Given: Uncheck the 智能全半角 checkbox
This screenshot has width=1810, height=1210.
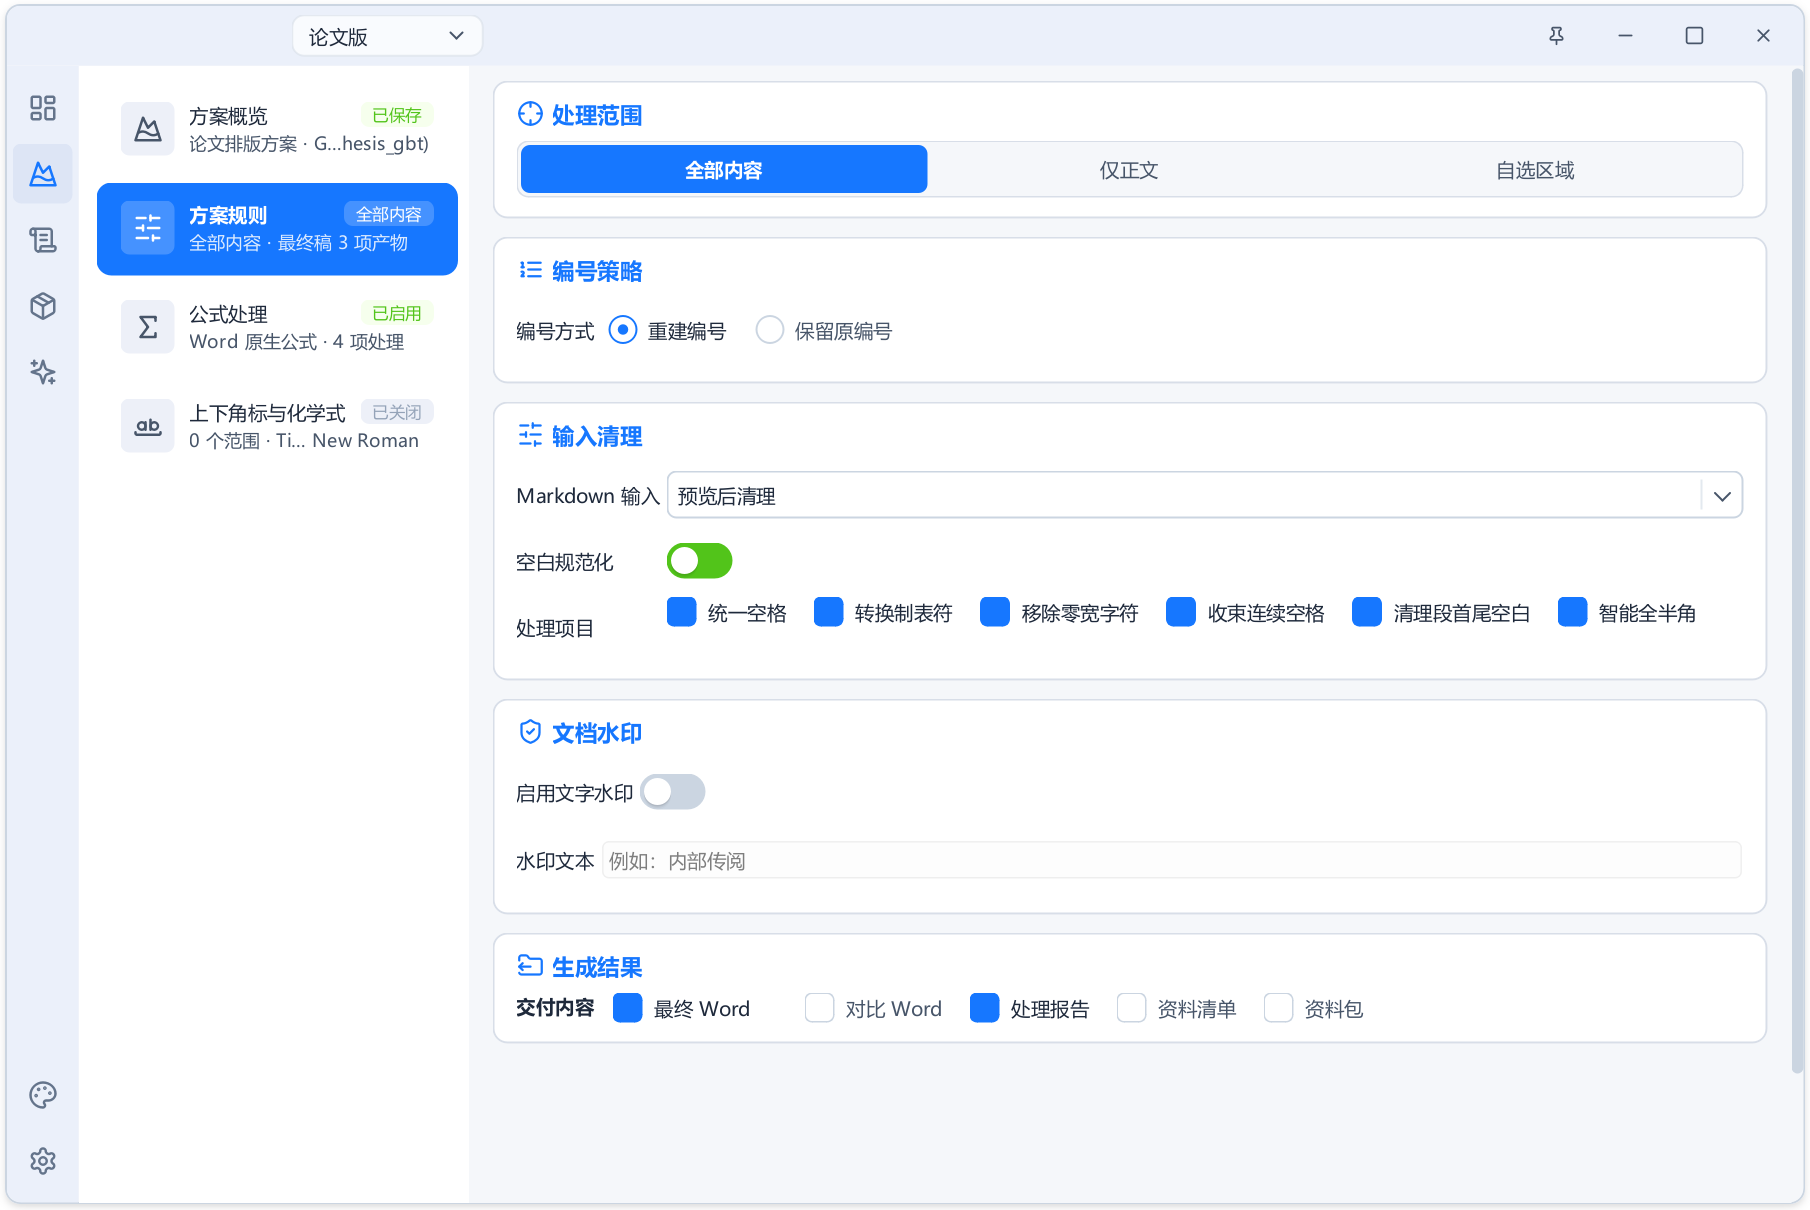Looking at the screenshot, I should 1573,612.
